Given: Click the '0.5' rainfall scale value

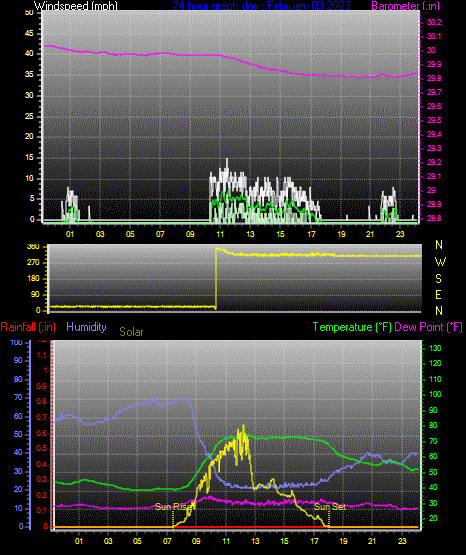Looking at the screenshot, I should point(42,448).
